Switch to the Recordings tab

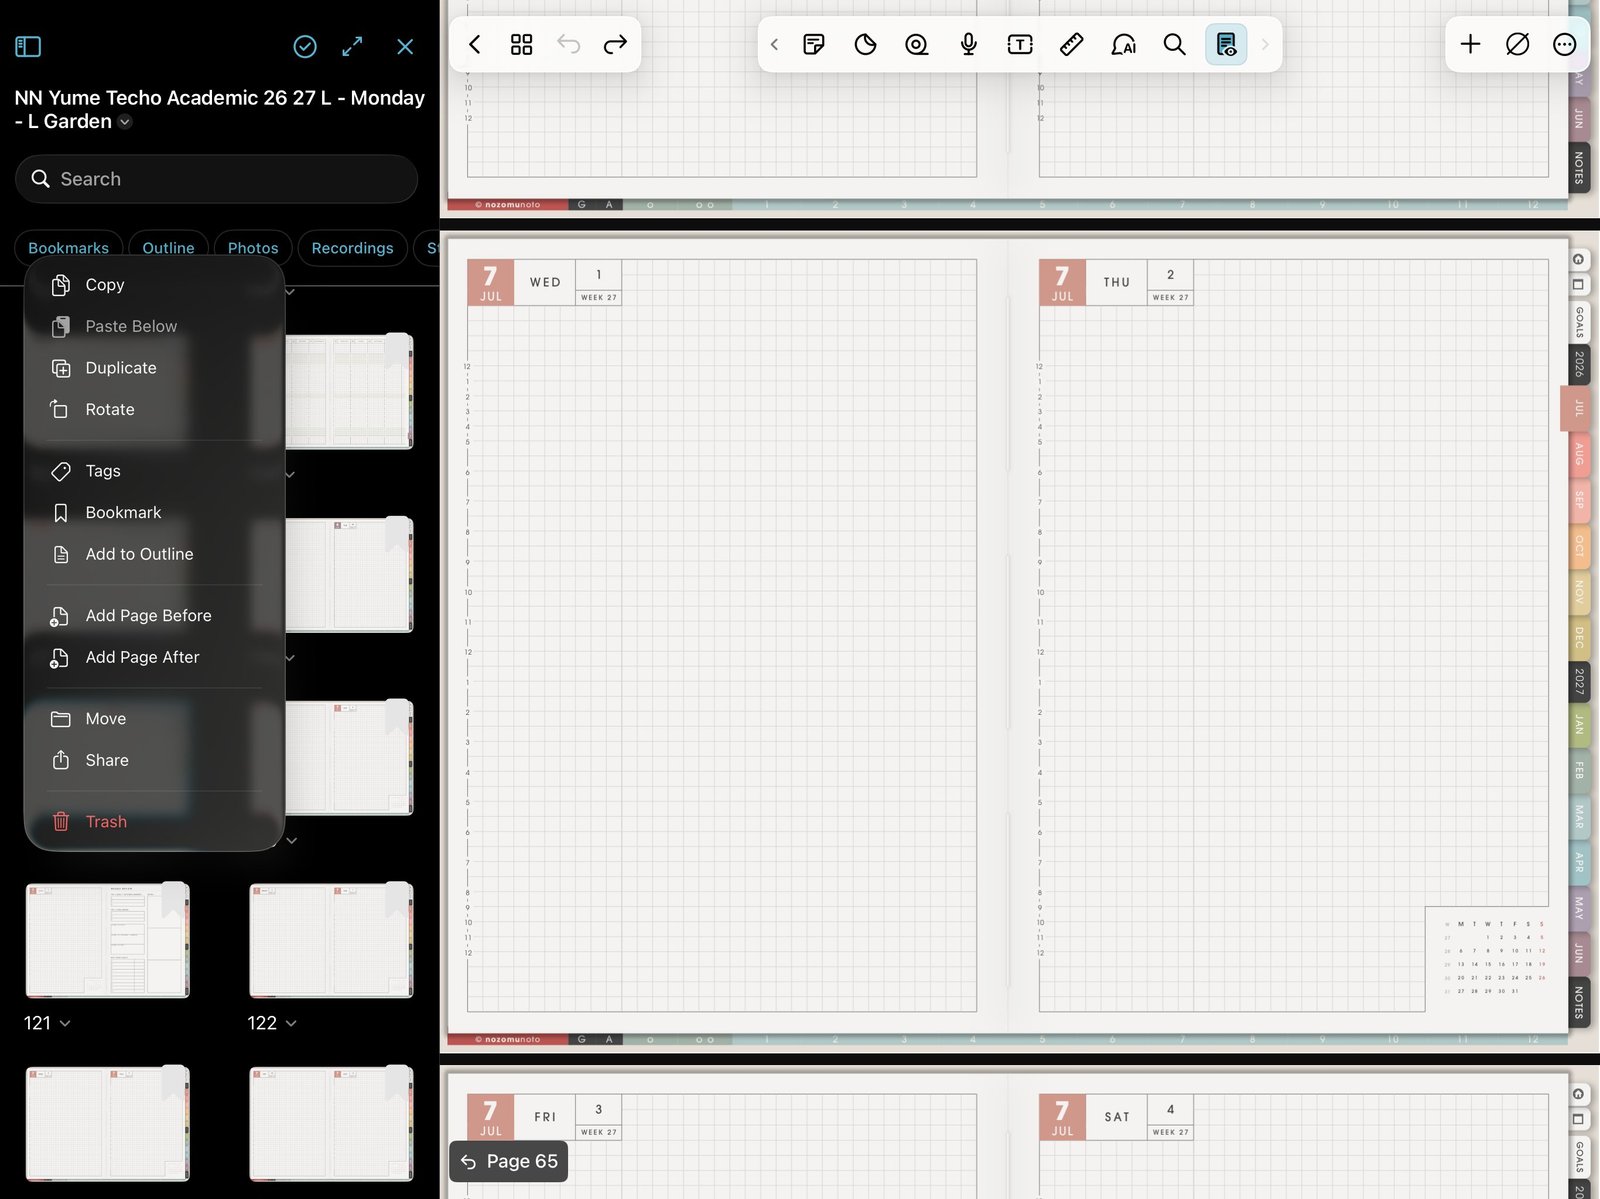[x=352, y=248]
